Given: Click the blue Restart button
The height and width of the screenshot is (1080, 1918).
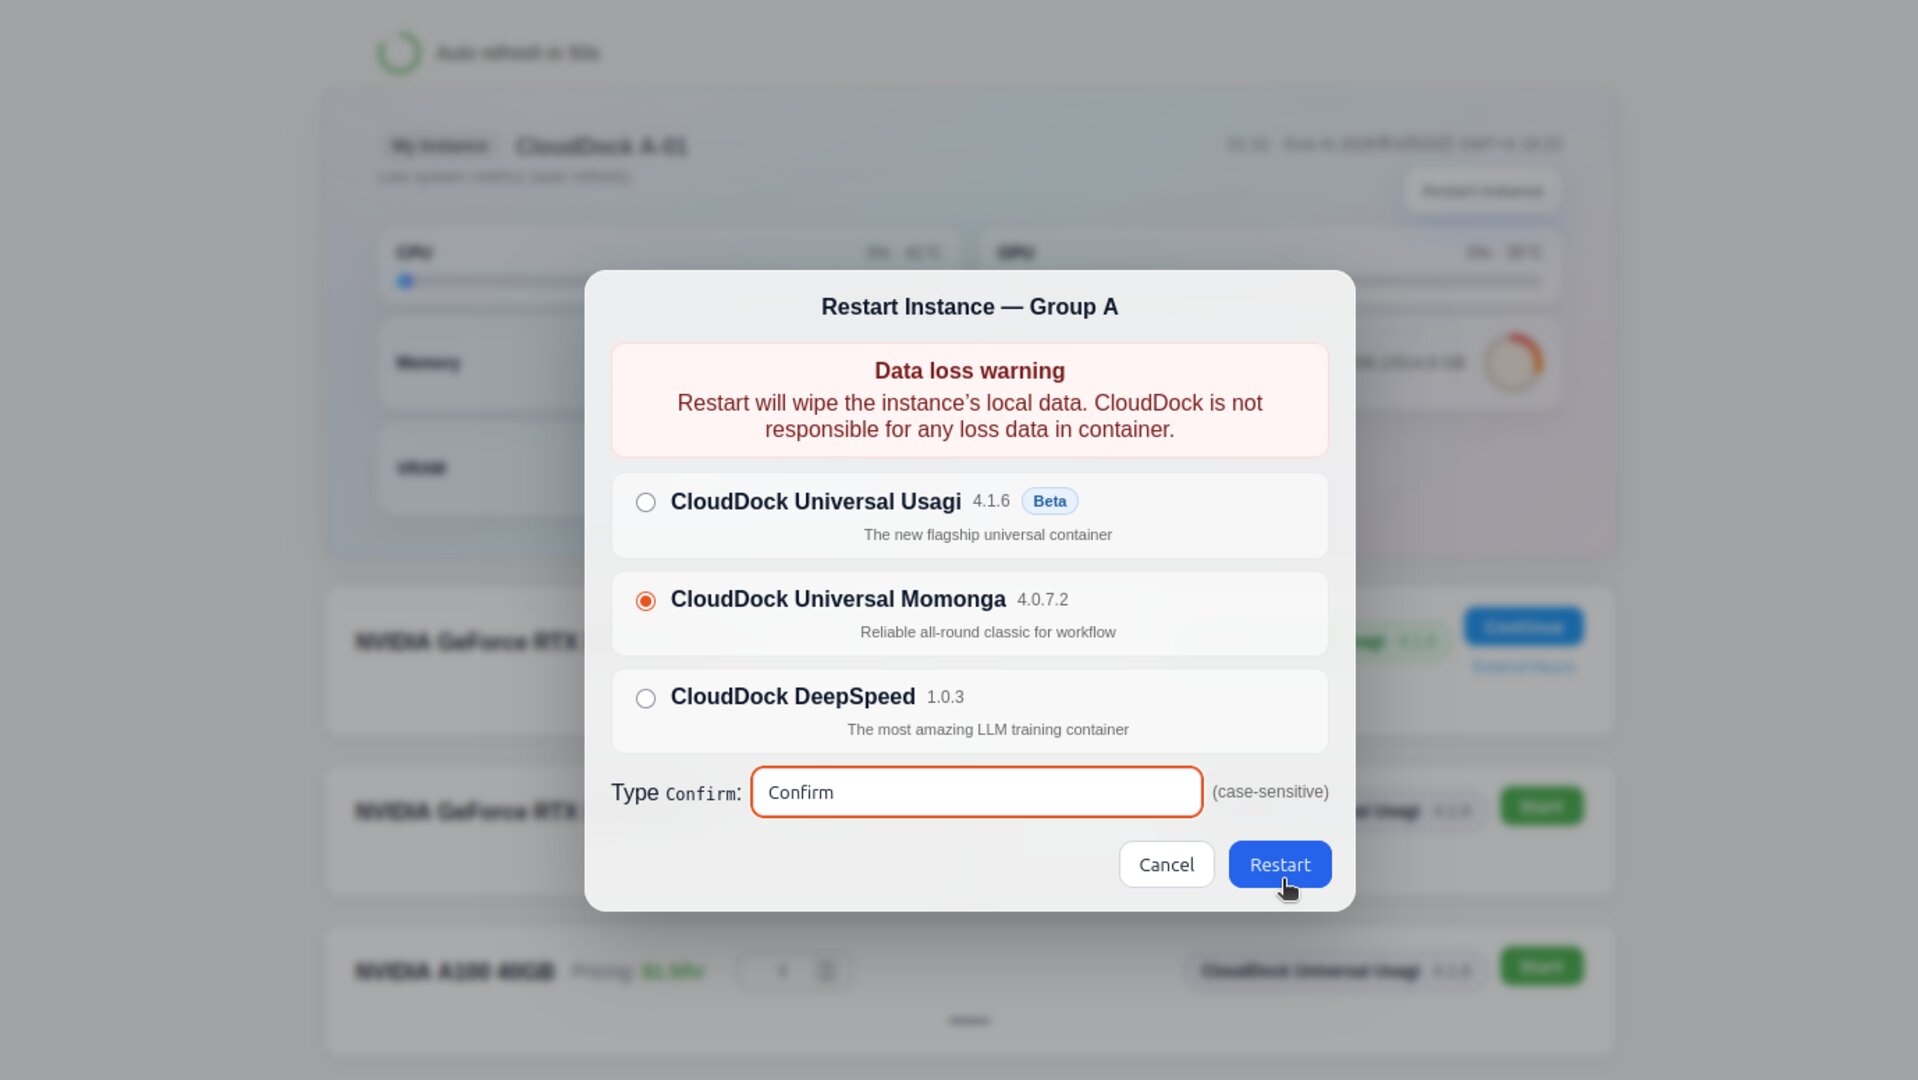Looking at the screenshot, I should [x=1279, y=864].
